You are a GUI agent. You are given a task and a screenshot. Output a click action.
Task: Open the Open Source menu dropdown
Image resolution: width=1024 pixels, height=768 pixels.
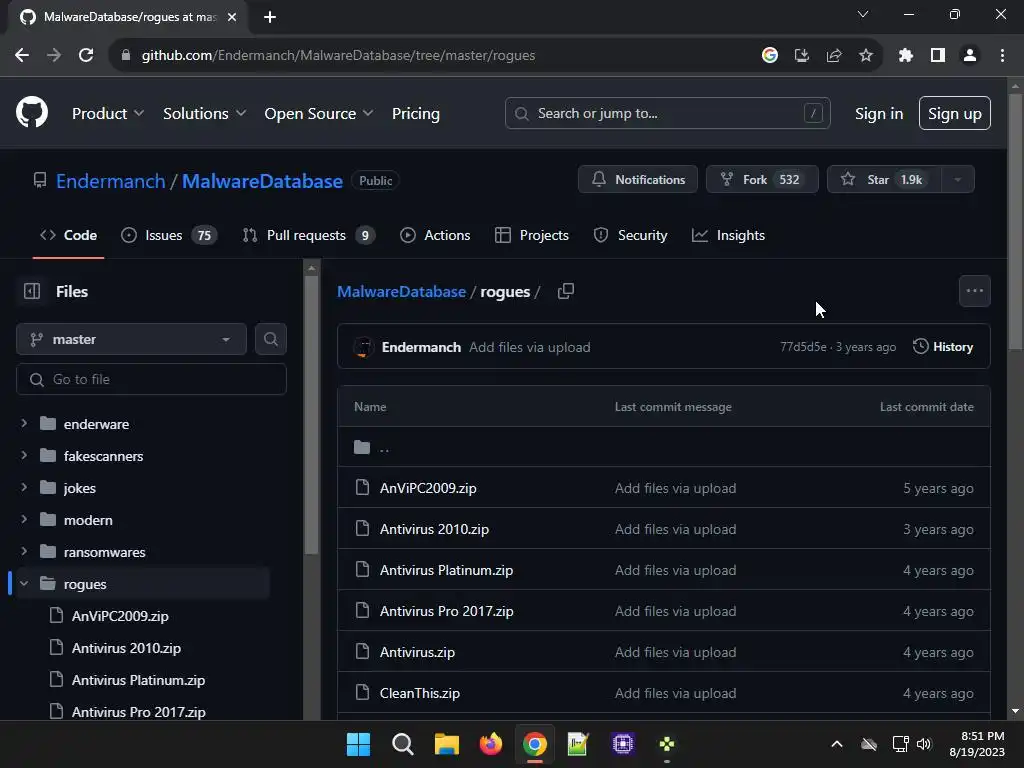(x=319, y=114)
